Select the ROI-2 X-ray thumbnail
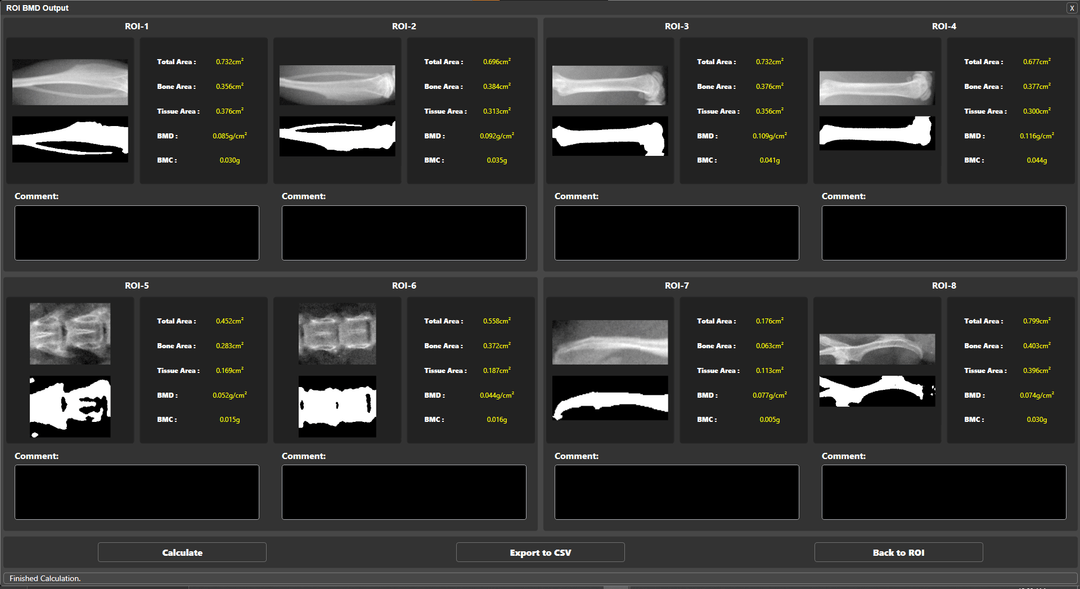1080x589 pixels. [338, 85]
